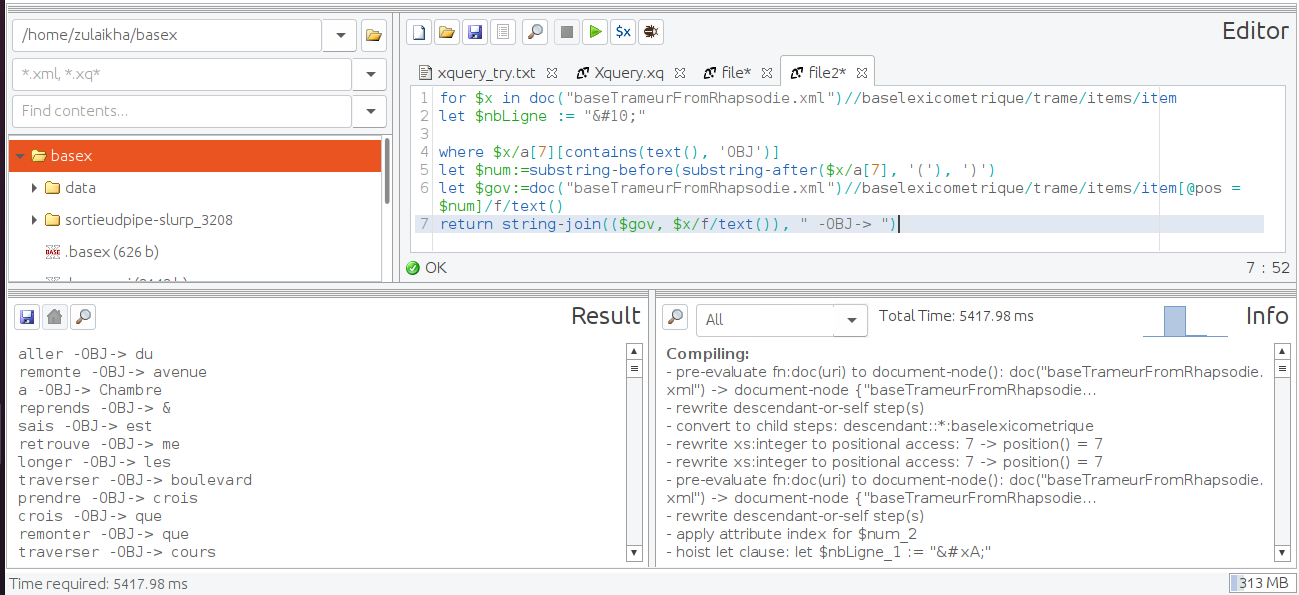Image resolution: width=1299 pixels, height=595 pixels.
Task: Switch to Xquery.xq tab
Action: (x=629, y=73)
